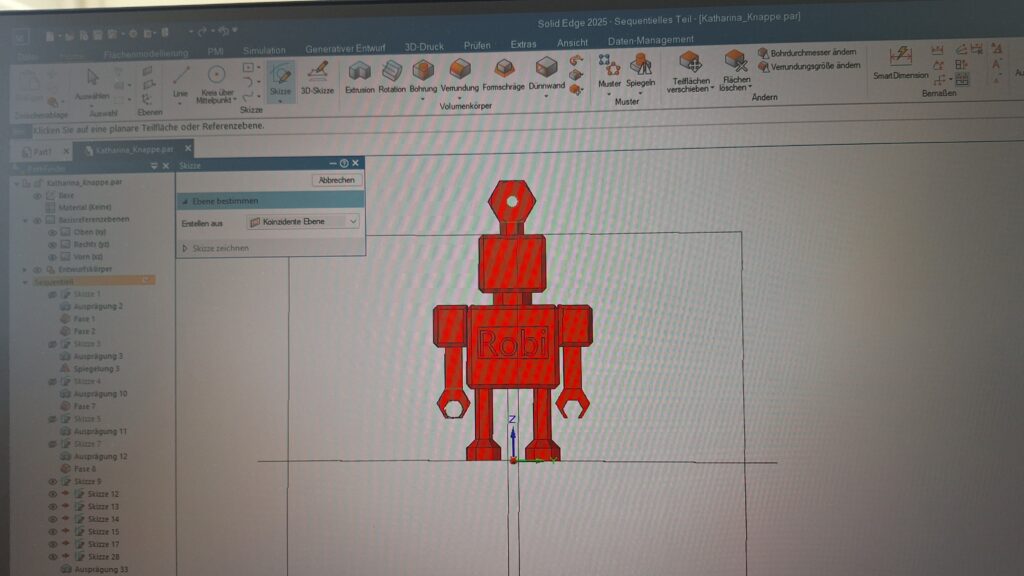Toggle visibility of Skizze 12
Image resolution: width=1024 pixels, height=576 pixels.
pos(52,494)
